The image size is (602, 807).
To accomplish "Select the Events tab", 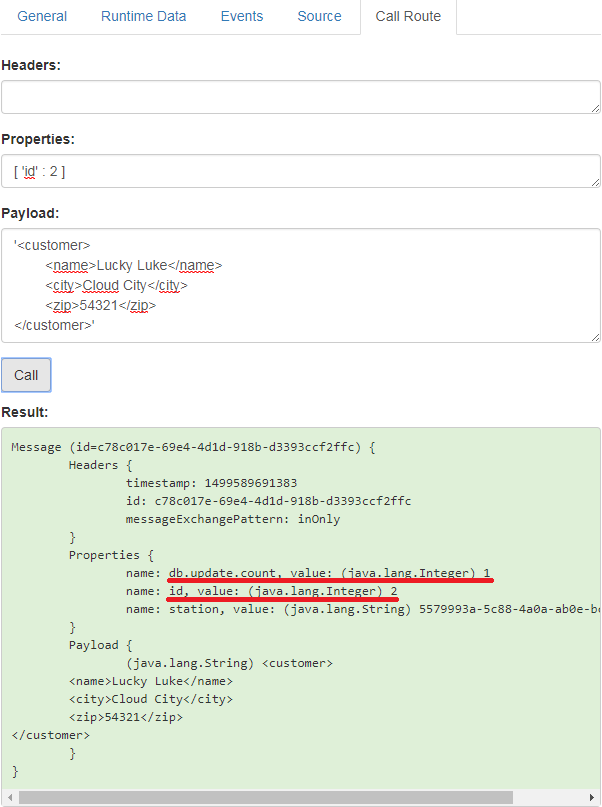I will coord(241,16).
